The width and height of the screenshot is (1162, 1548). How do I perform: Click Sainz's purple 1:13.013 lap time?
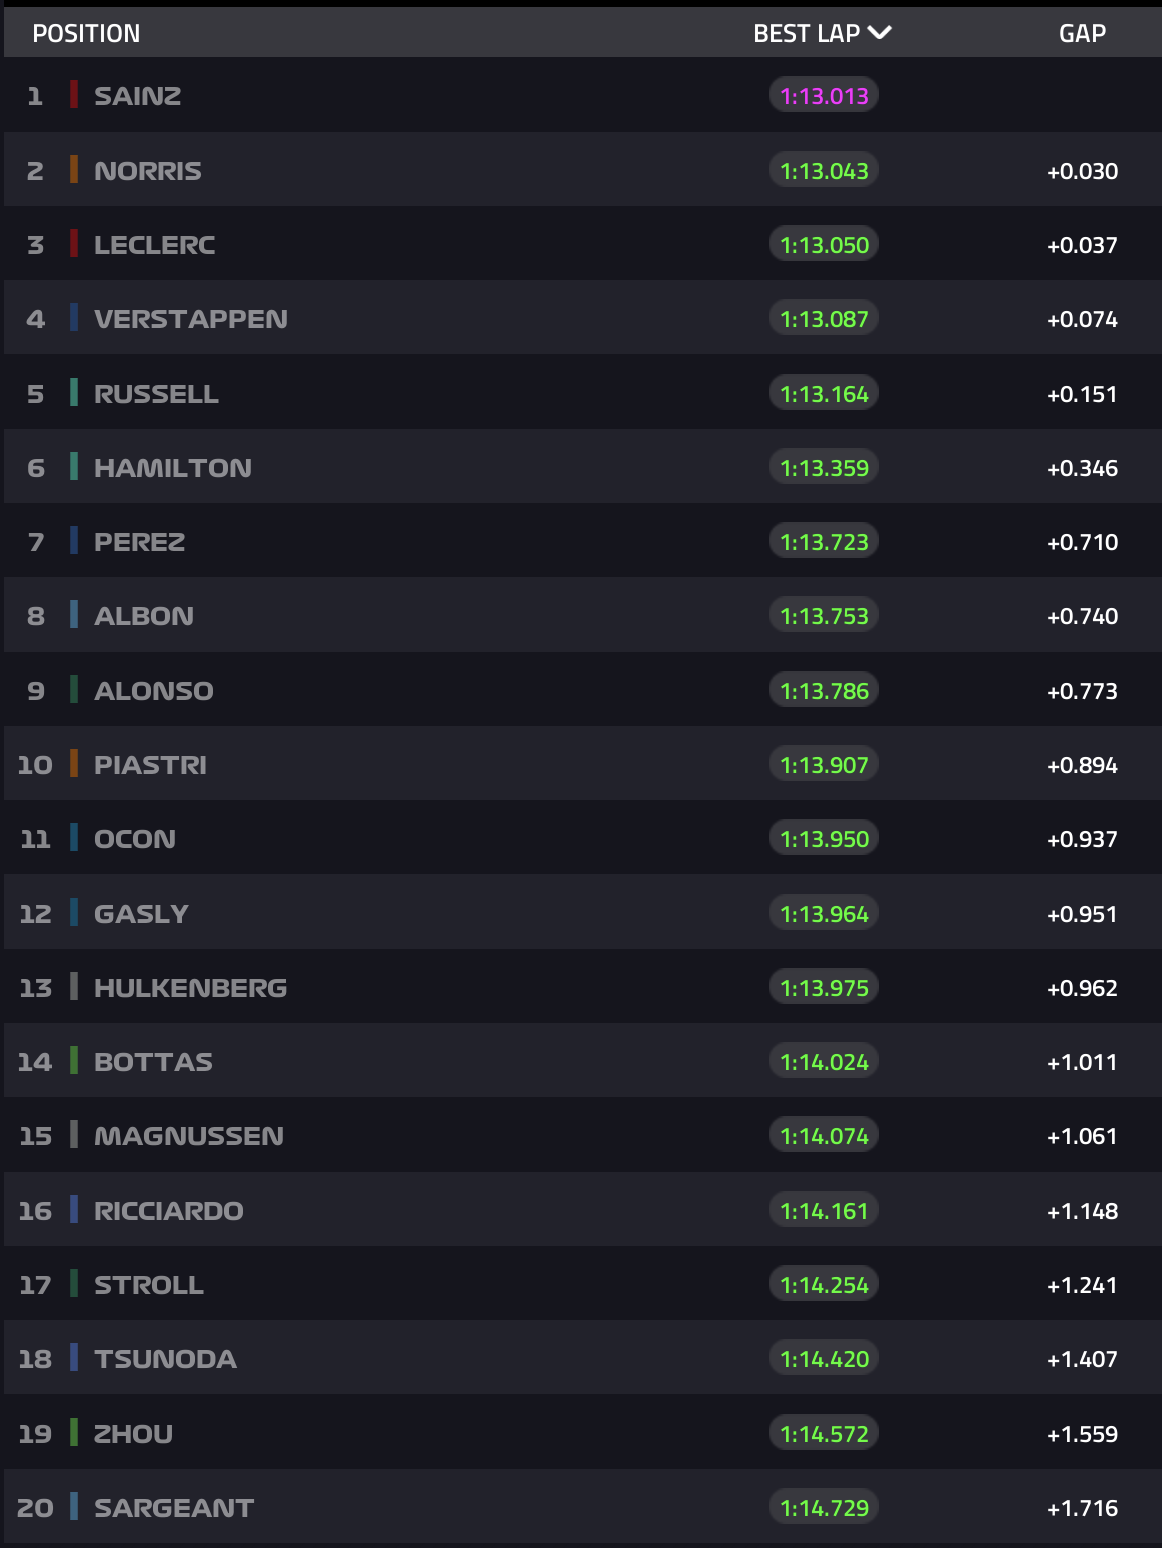tap(824, 96)
